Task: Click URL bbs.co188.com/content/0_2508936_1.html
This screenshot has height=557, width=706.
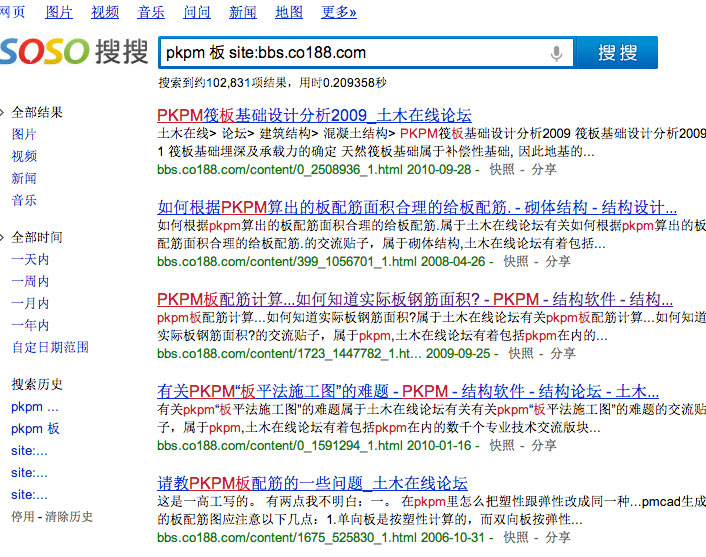Action: click(280, 170)
